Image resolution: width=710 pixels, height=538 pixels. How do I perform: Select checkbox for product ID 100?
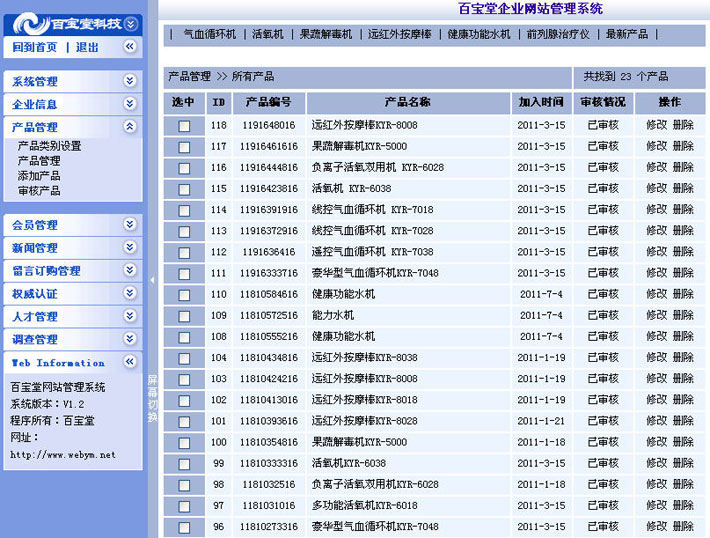pos(184,443)
